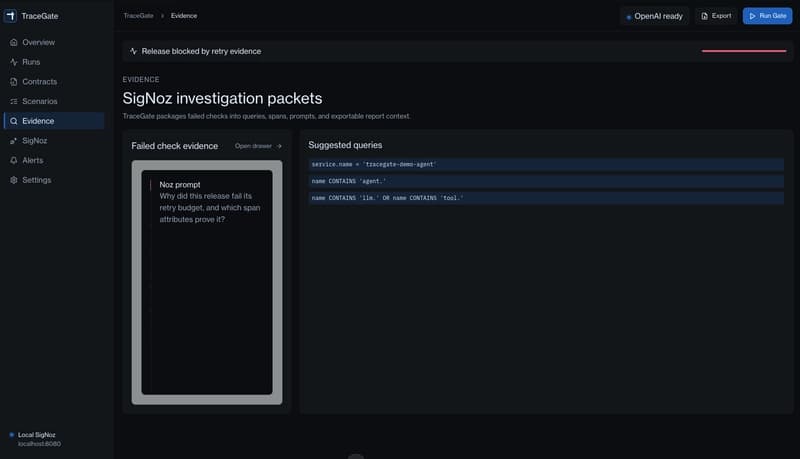Click the Evidence magnifier icon
The width and height of the screenshot is (800, 459).
point(14,121)
